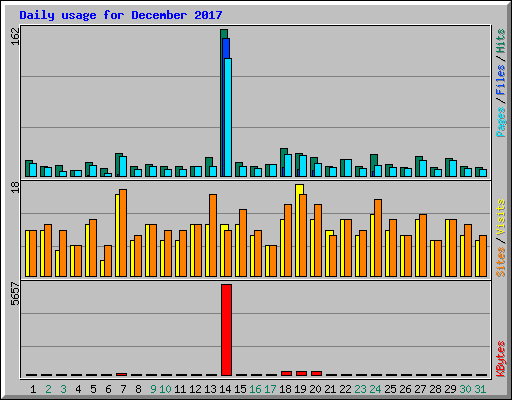Click the day 11 axis label
This screenshot has height=400, width=512.
tap(180, 389)
